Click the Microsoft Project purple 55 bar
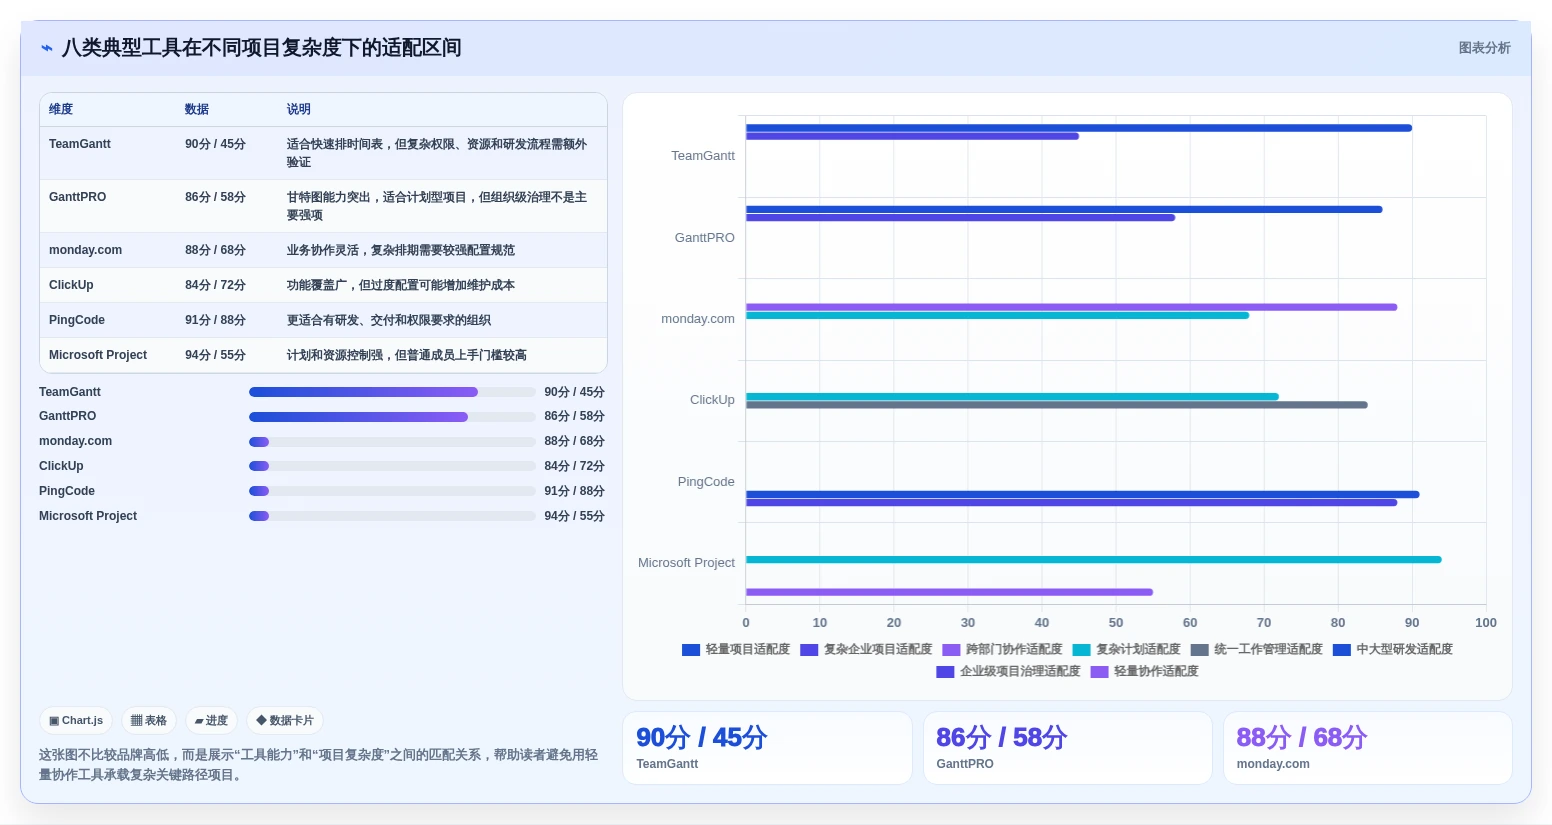Screen dimensions: 1552x825 click(949, 592)
